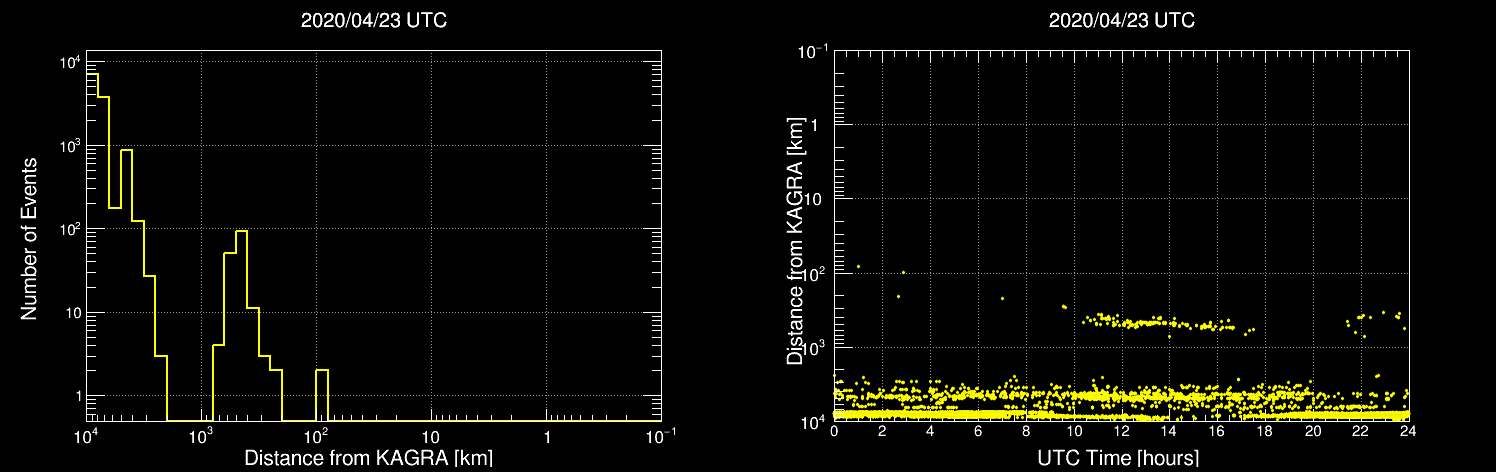Click the scatter plot y-axis tick label 10^-1
The image size is (1496, 472).
tap(815, 50)
